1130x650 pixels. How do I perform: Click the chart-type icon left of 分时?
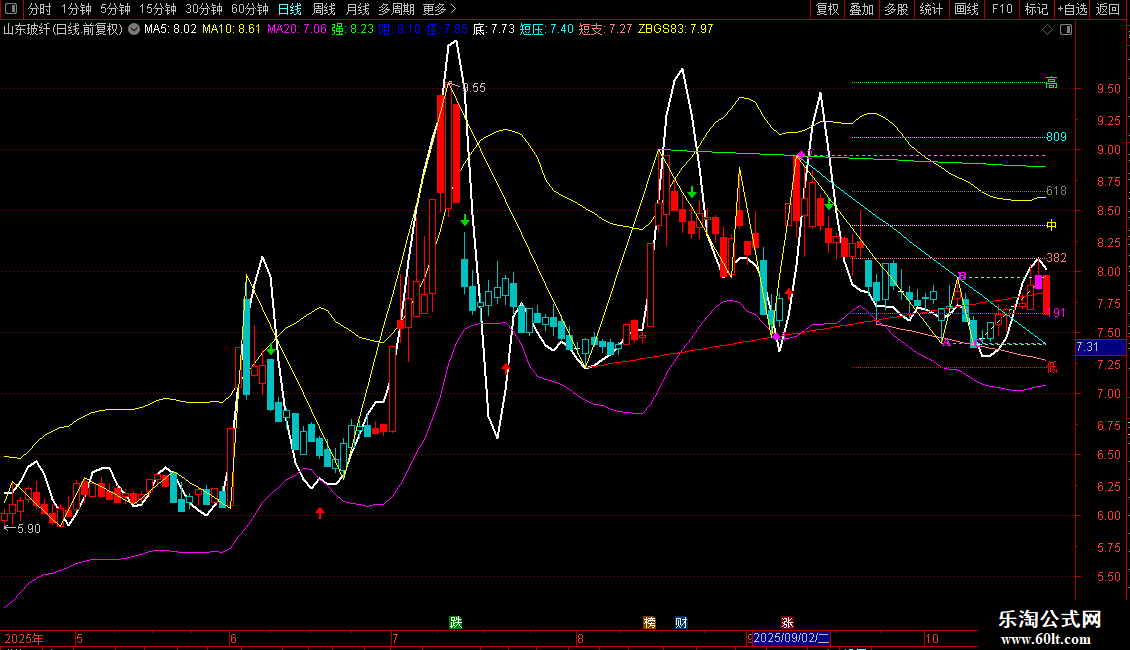click(x=11, y=10)
